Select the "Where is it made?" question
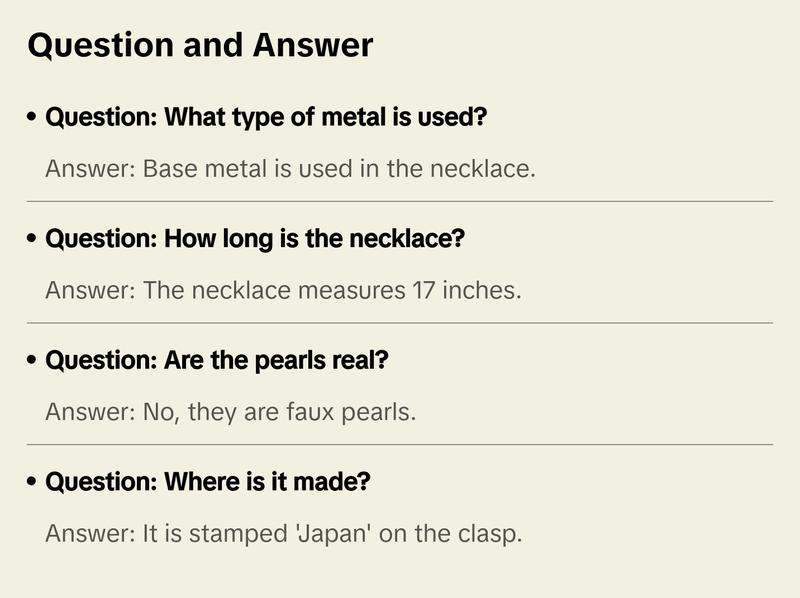Image resolution: width=800 pixels, height=598 pixels. coord(208,482)
